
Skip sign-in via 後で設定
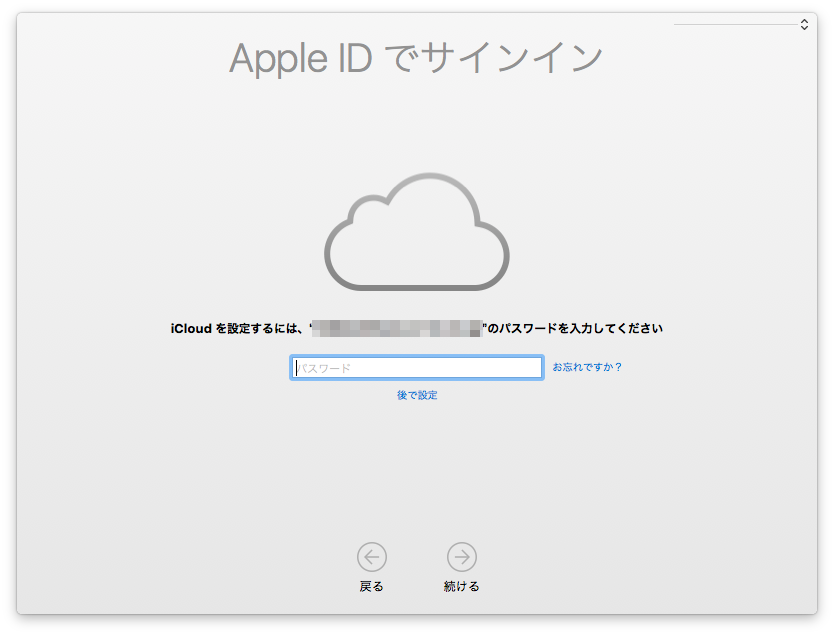(x=417, y=395)
